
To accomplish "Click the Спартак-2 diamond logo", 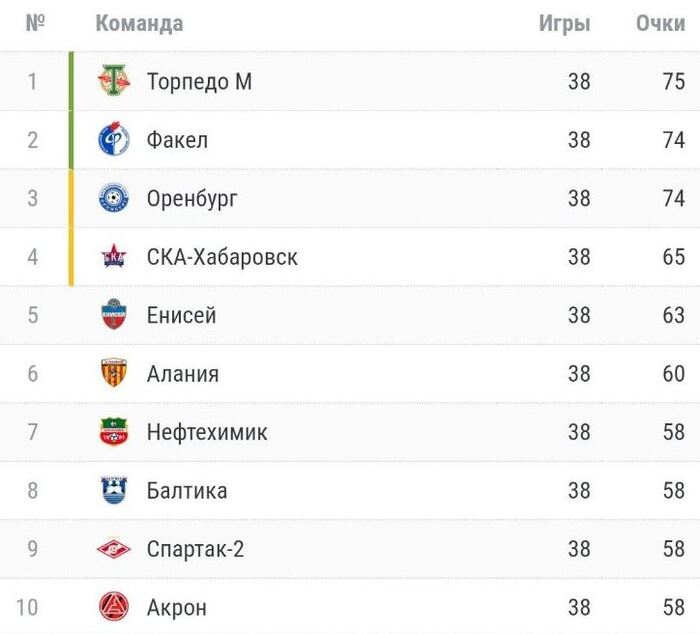I will (114, 548).
